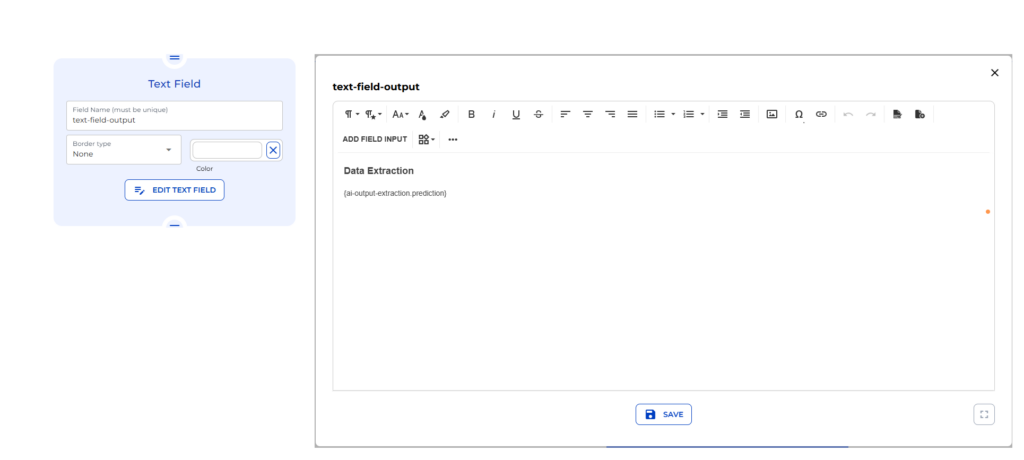The height and width of the screenshot is (460, 1024).
Task: Click EDIT TEXT FIELD button
Action: click(174, 190)
